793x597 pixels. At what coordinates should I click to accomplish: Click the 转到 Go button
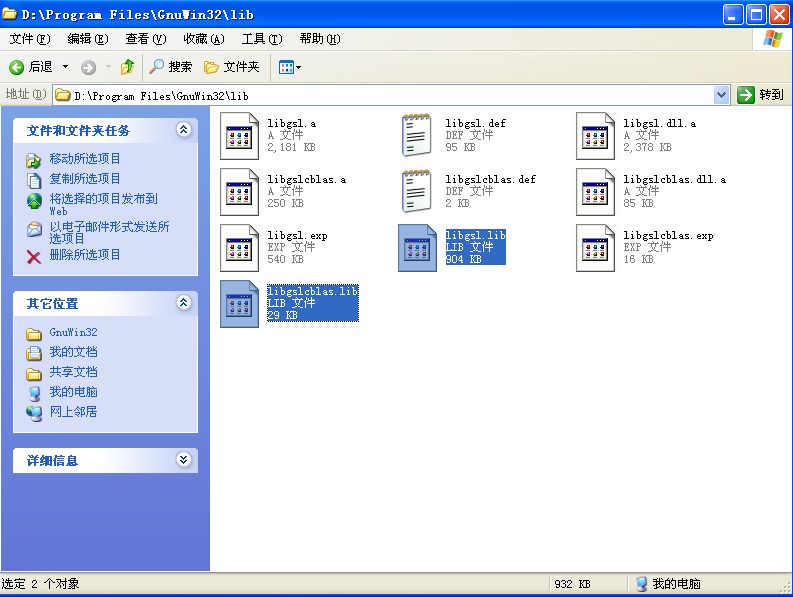click(x=761, y=95)
